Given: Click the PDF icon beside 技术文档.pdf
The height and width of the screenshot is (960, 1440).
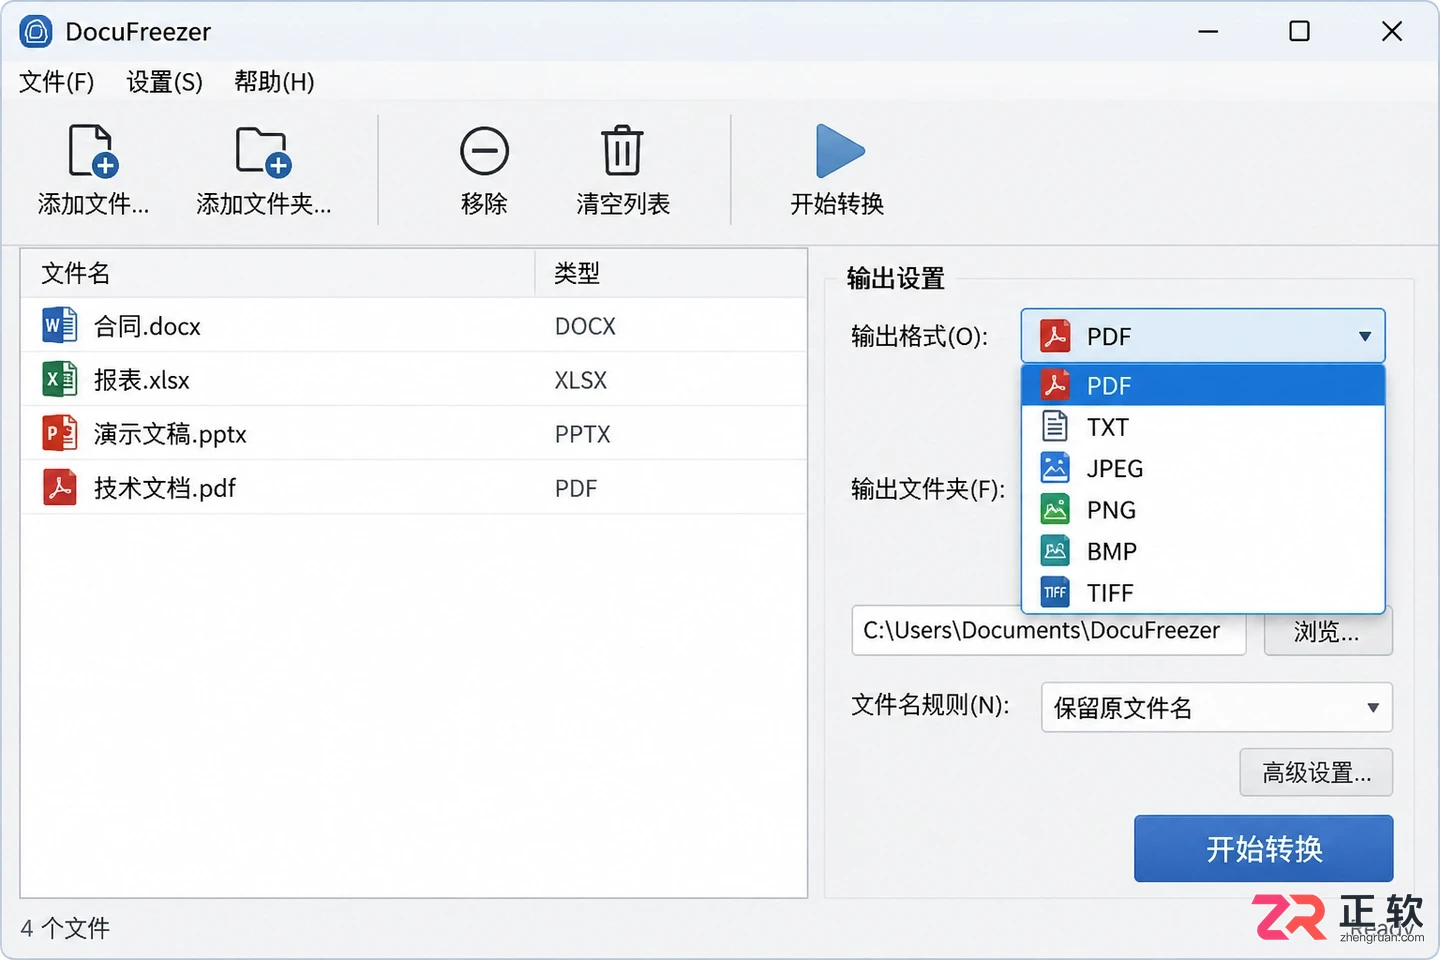Looking at the screenshot, I should (x=59, y=488).
